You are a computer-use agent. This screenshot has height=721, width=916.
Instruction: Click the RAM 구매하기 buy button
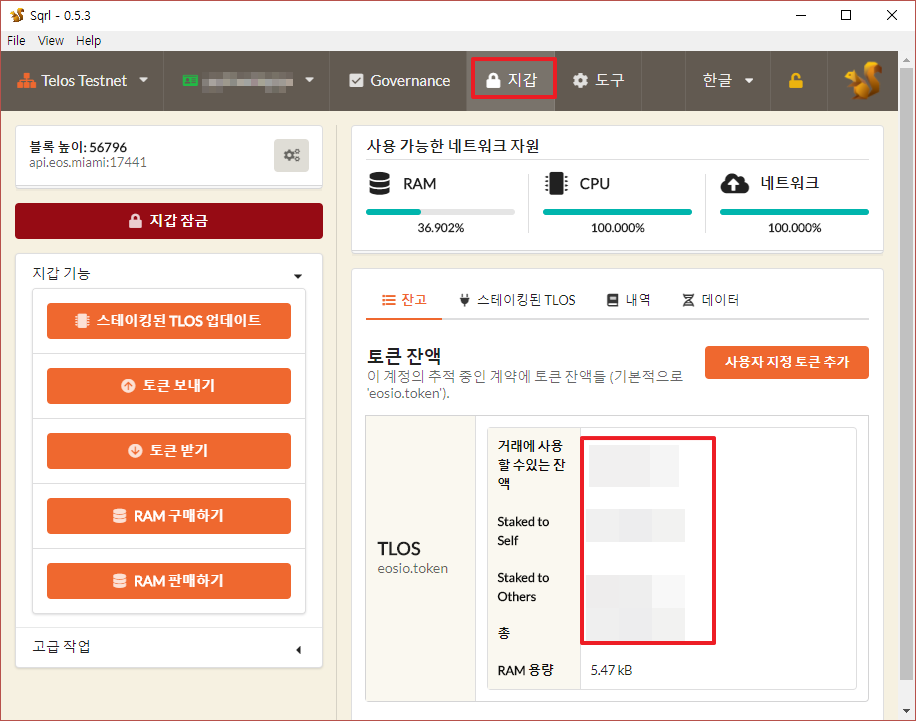coord(169,516)
